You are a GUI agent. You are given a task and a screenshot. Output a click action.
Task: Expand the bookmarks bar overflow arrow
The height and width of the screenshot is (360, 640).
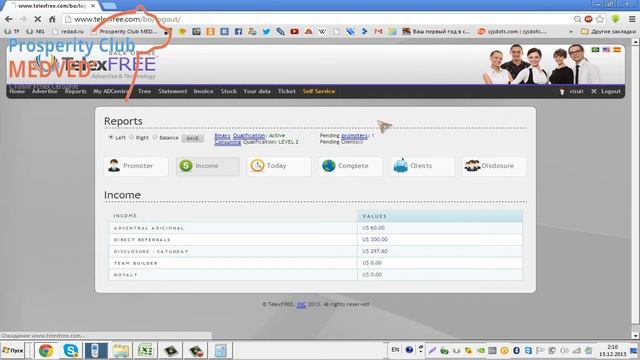(571, 31)
